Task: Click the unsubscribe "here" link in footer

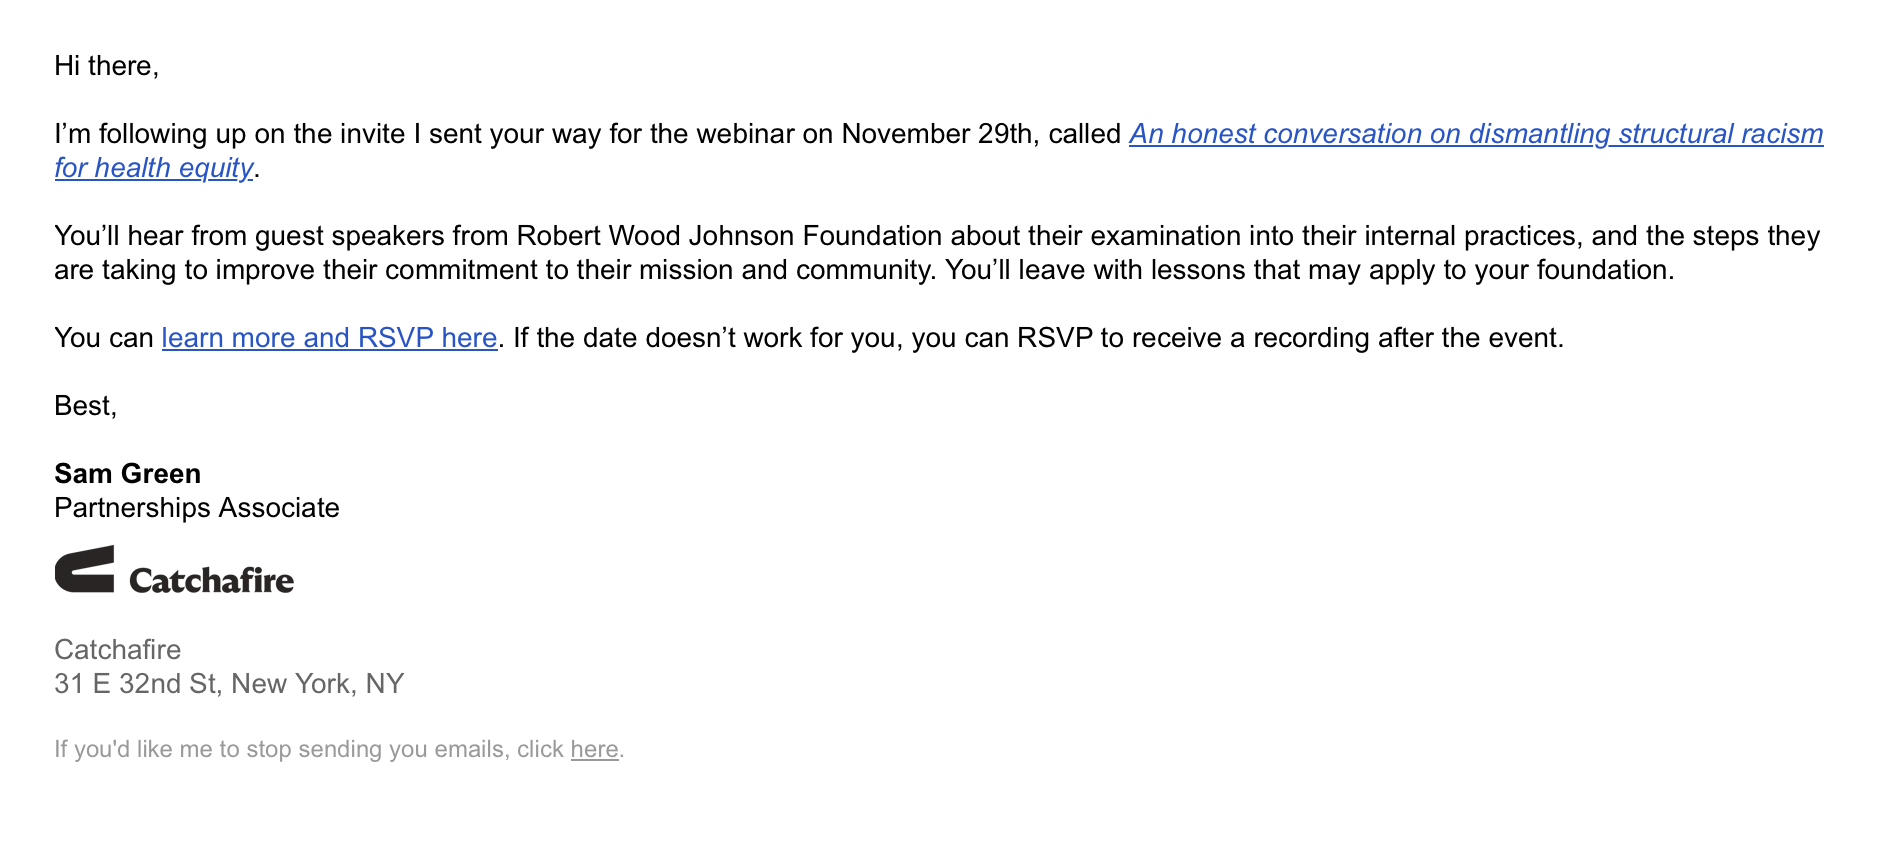Action: pos(594,749)
